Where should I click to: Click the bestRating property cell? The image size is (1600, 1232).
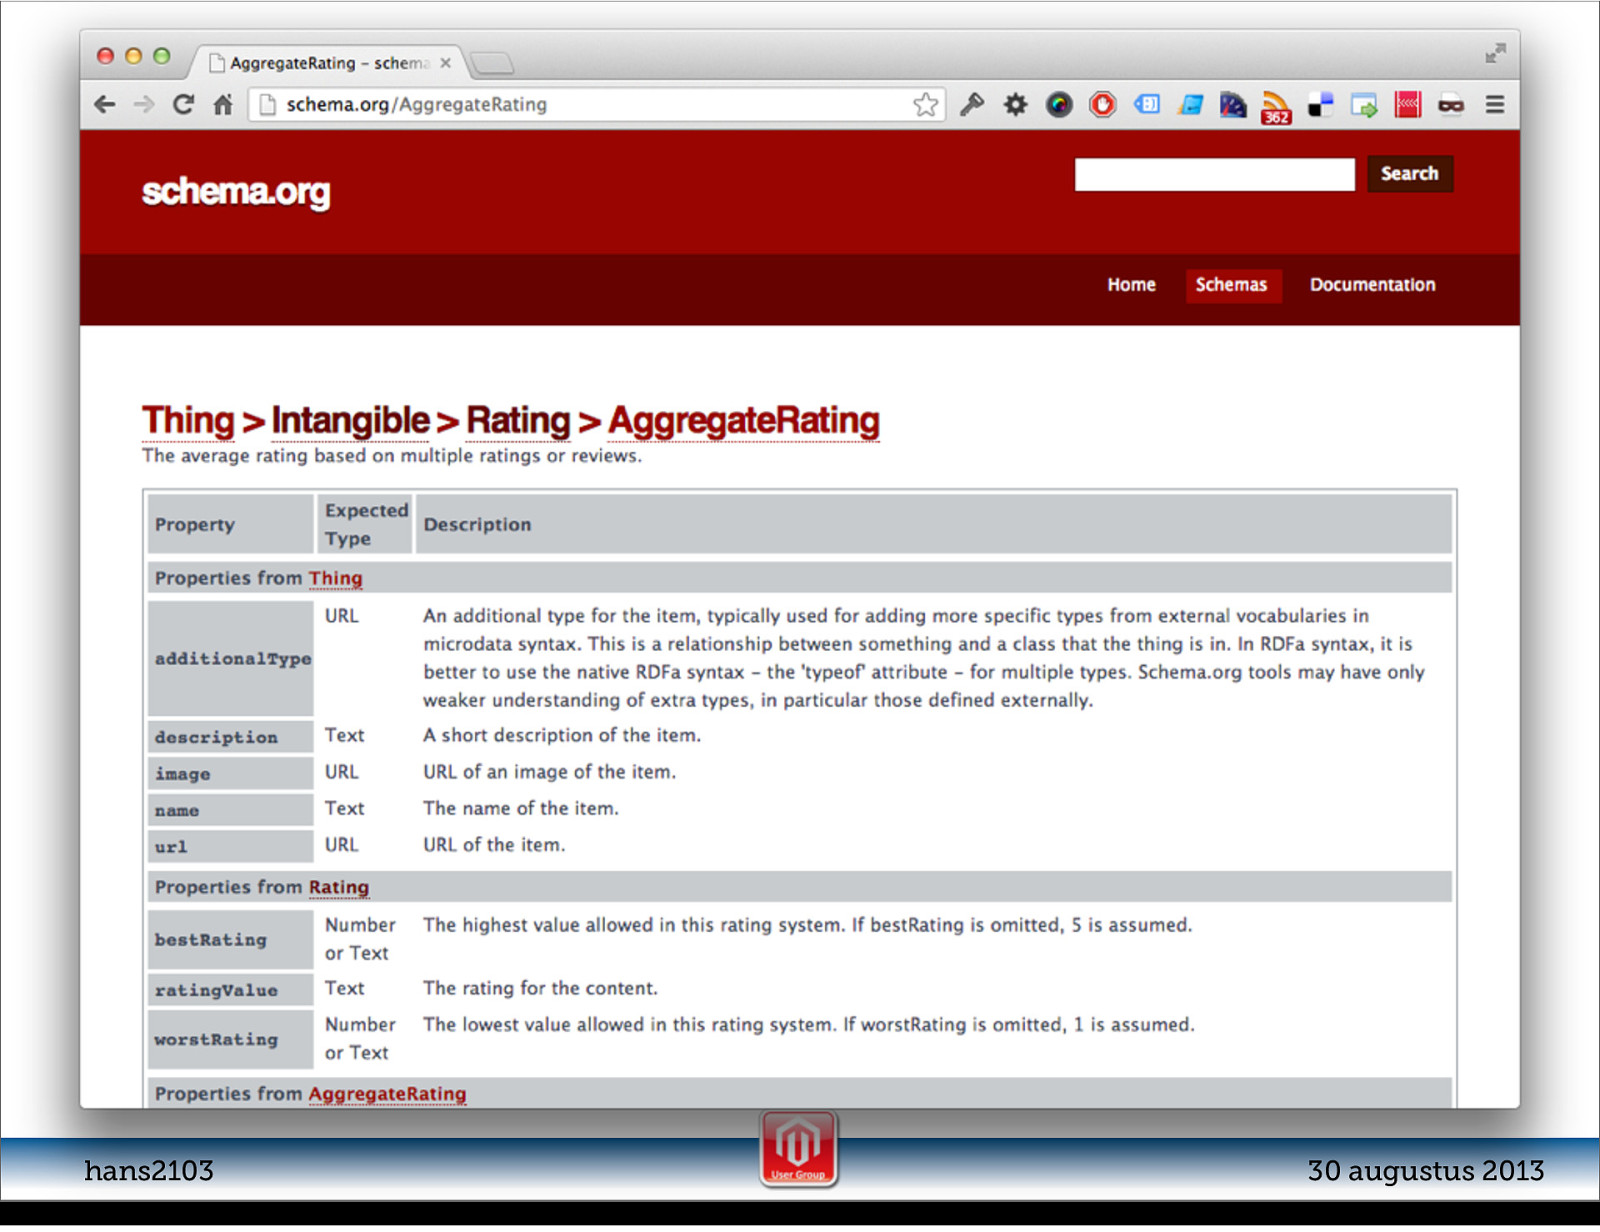click(231, 939)
